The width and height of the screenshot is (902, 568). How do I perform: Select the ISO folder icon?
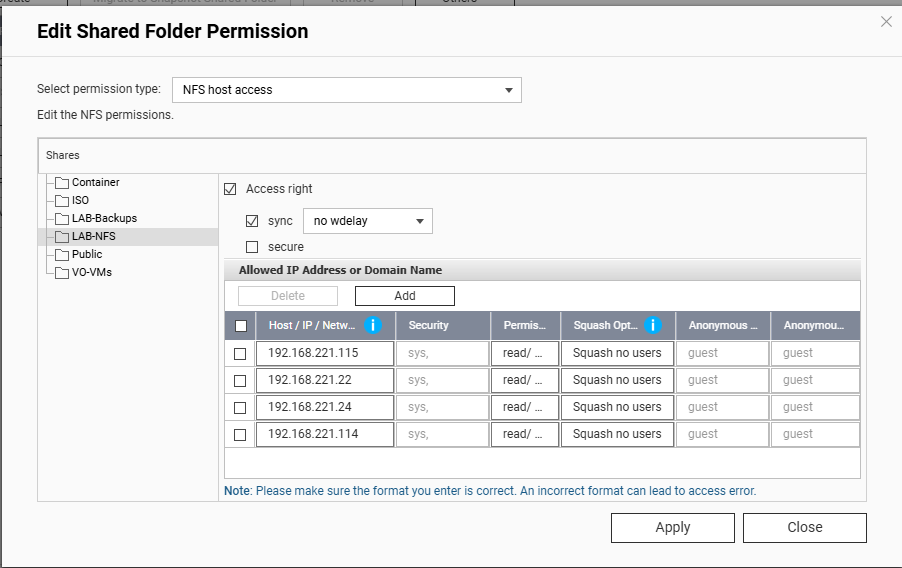tap(62, 200)
